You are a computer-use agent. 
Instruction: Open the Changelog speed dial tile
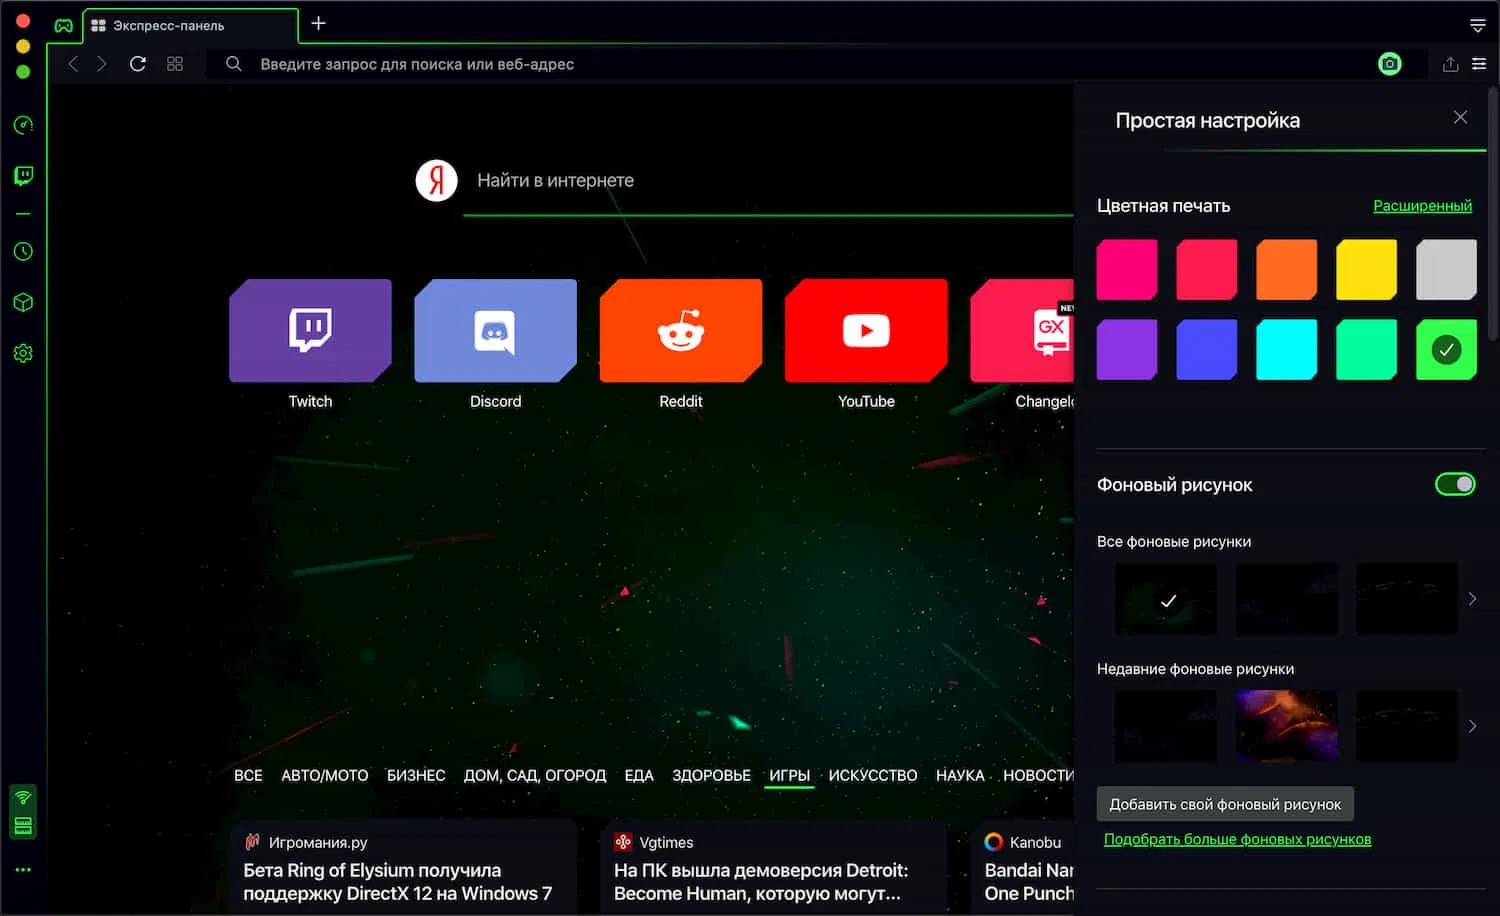click(1022, 331)
